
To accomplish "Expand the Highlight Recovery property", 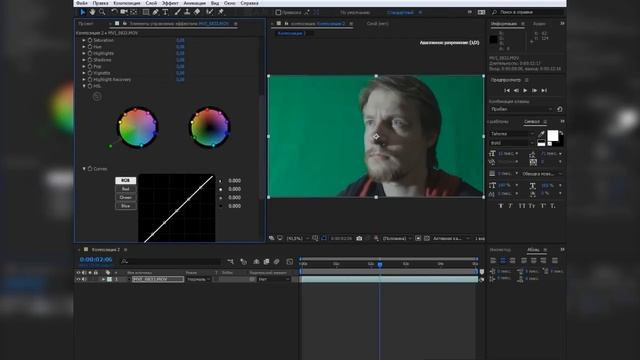I will pyautogui.click(x=84, y=80).
